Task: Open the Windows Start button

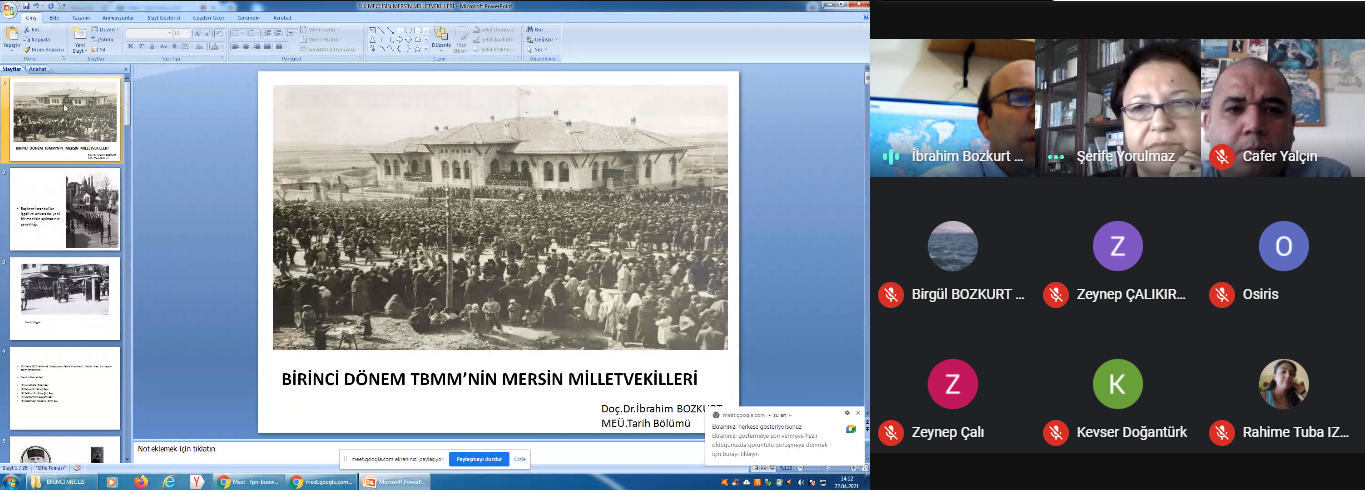Action: [10, 482]
